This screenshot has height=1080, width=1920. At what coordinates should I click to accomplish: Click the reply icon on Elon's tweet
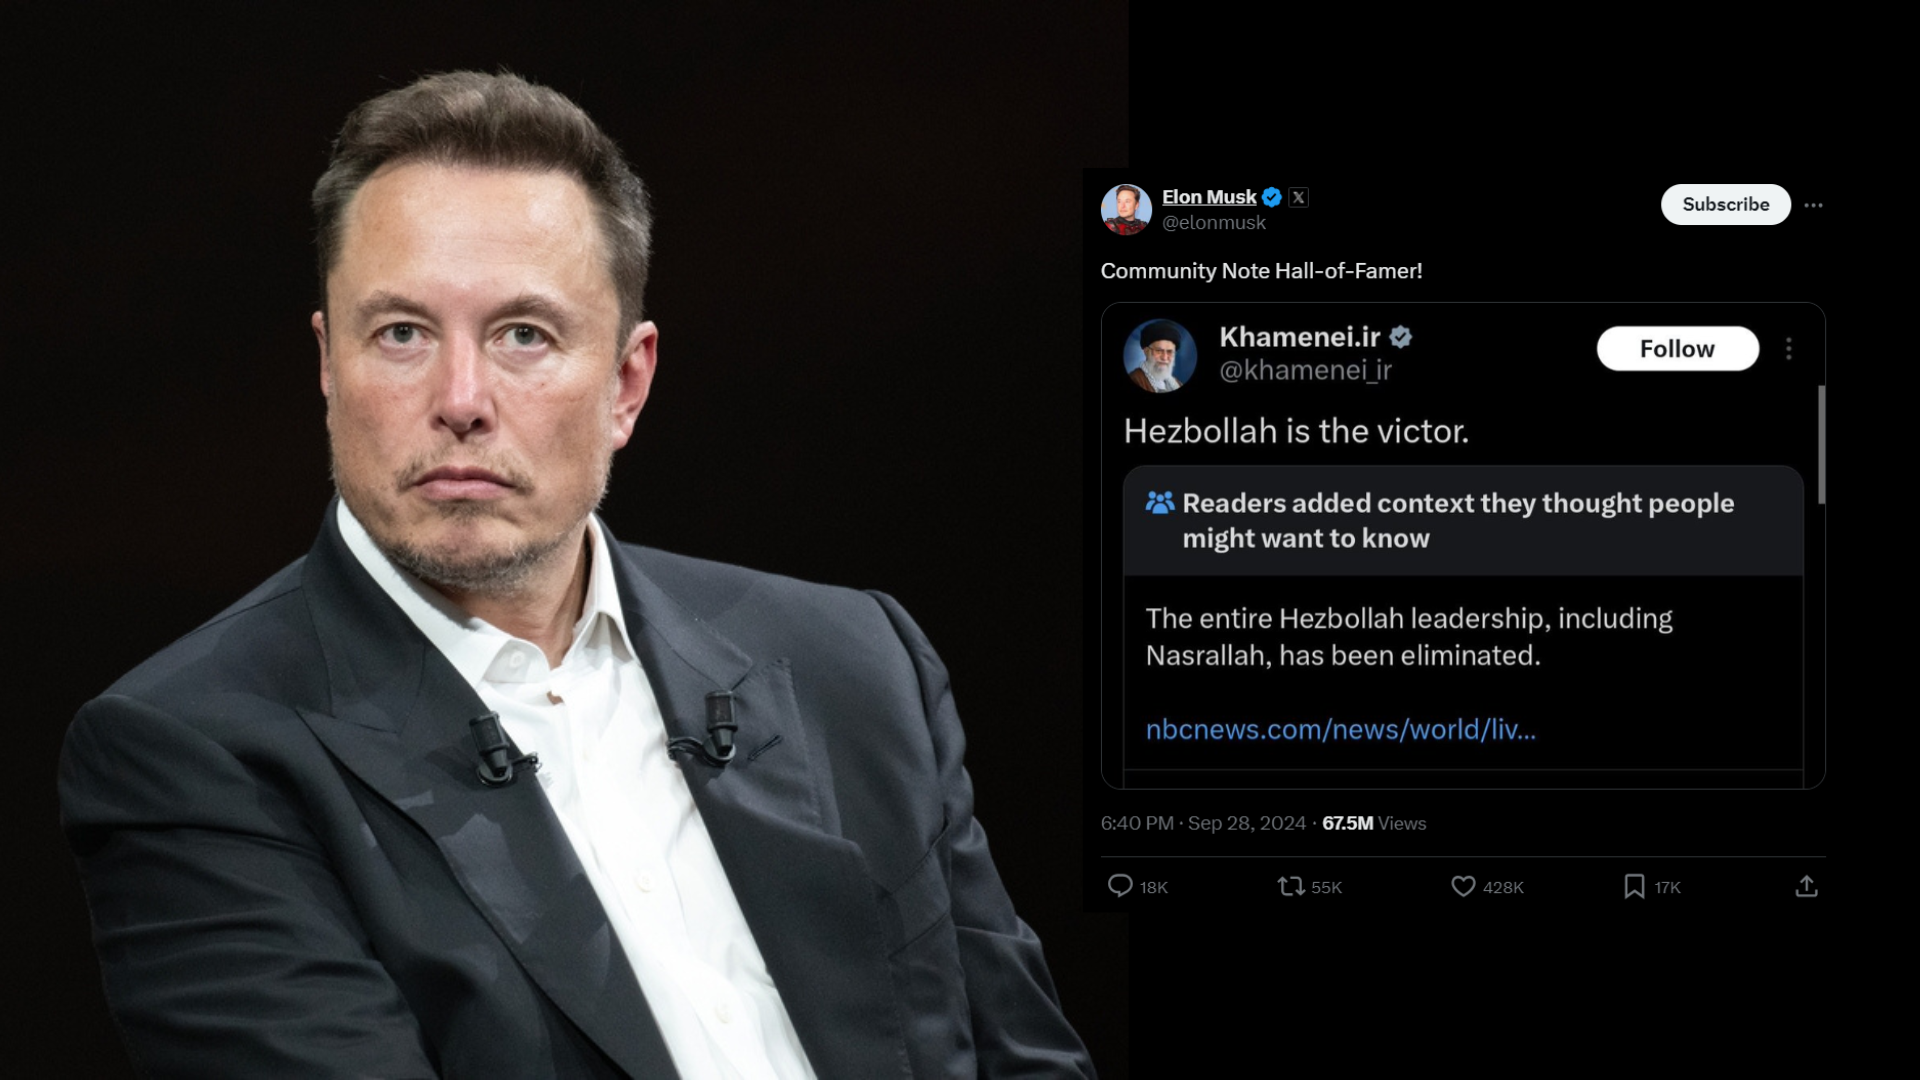pos(1121,886)
